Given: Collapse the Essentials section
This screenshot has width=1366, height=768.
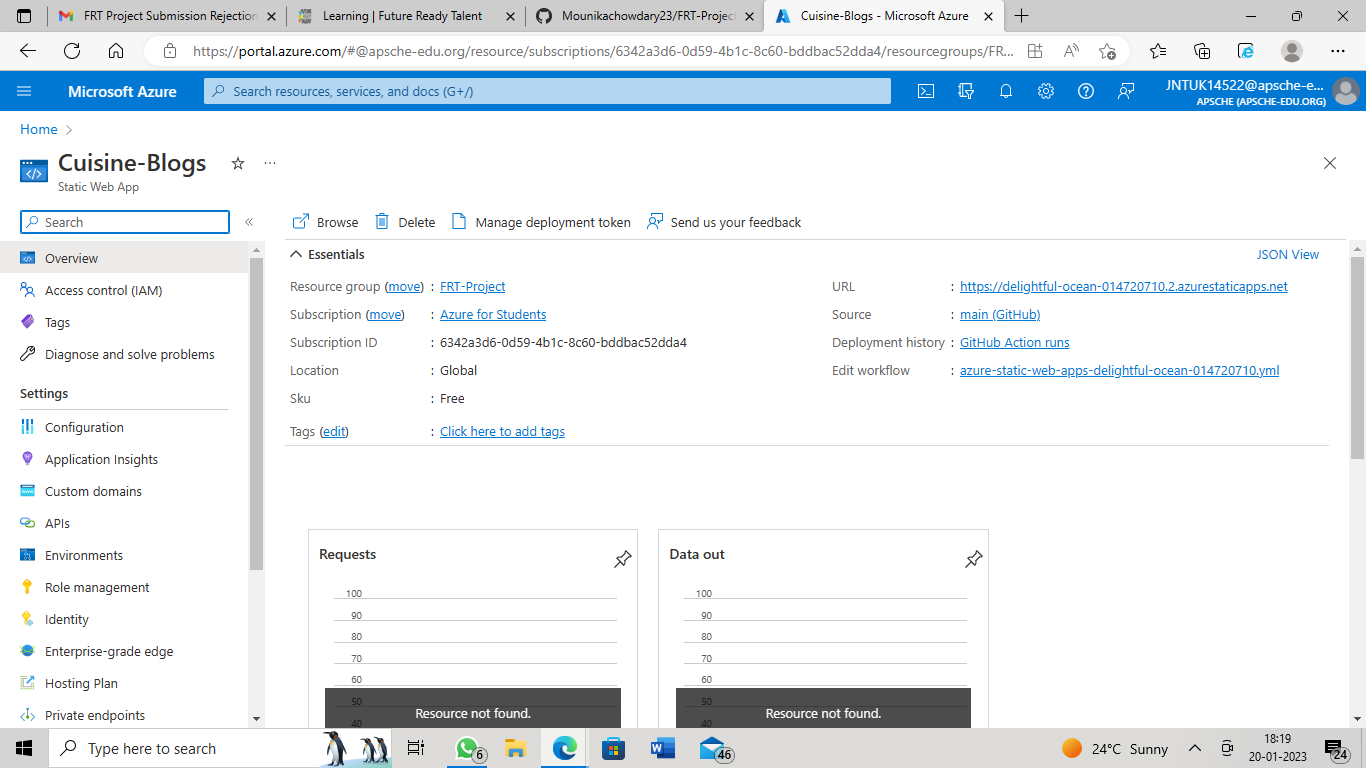Looking at the screenshot, I should [296, 254].
